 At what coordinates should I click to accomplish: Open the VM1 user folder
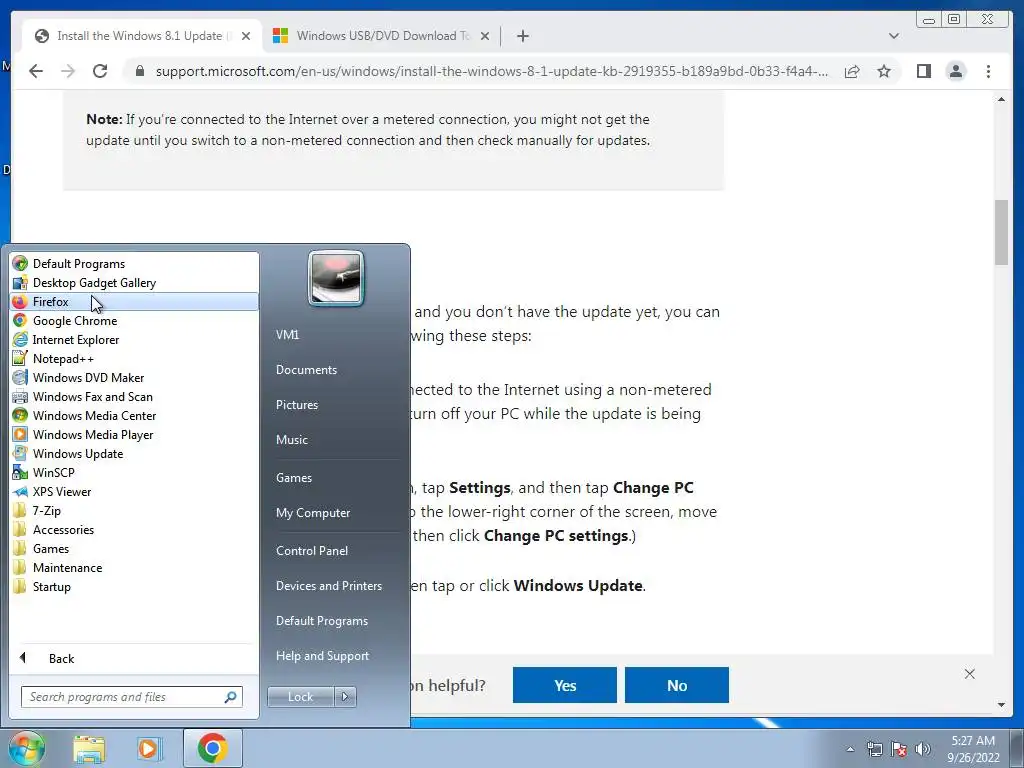pos(287,334)
